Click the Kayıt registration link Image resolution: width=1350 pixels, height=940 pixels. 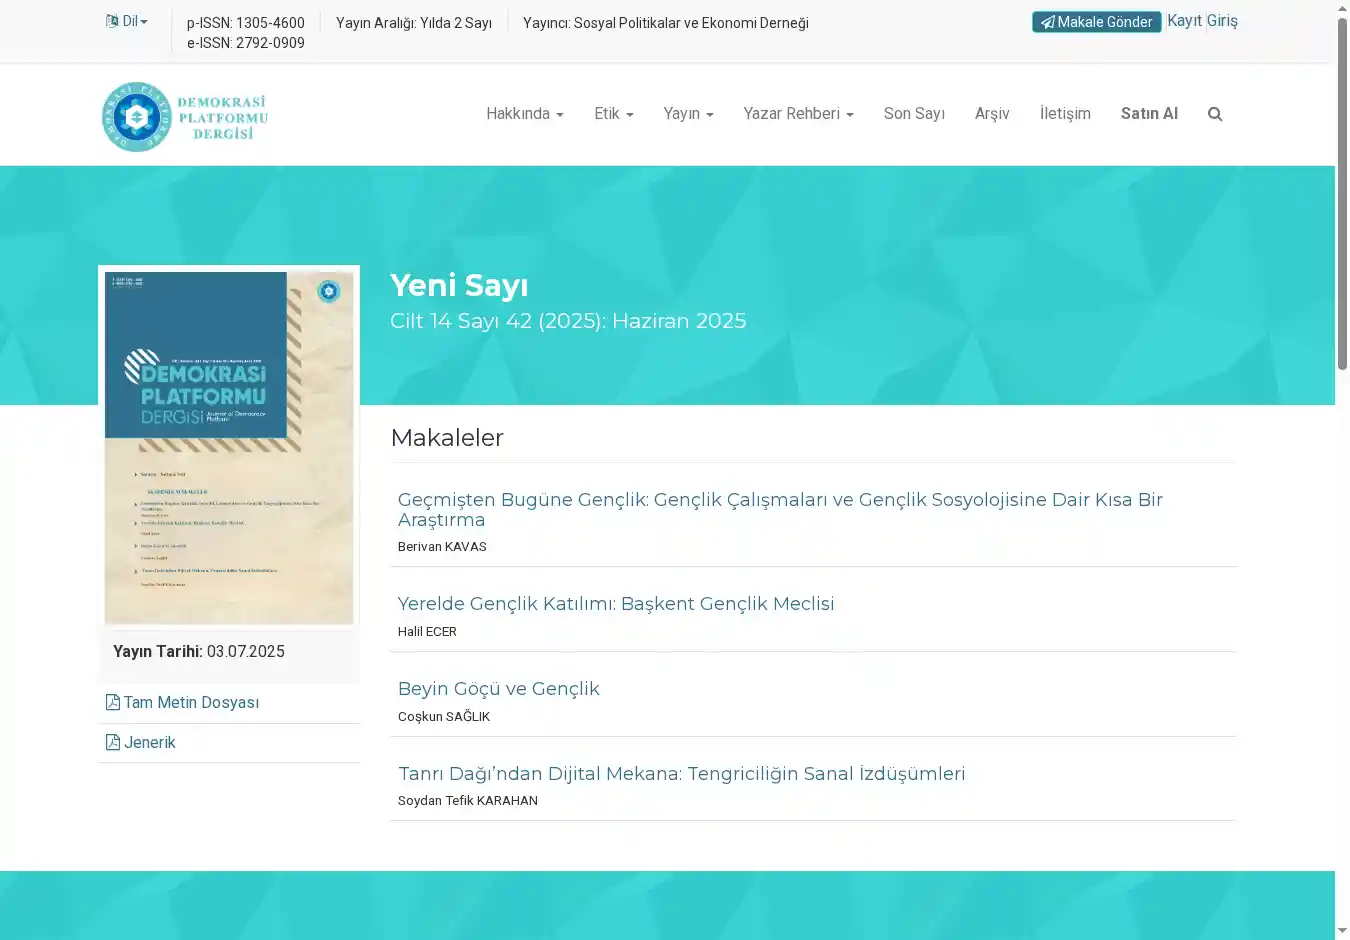[1184, 21]
